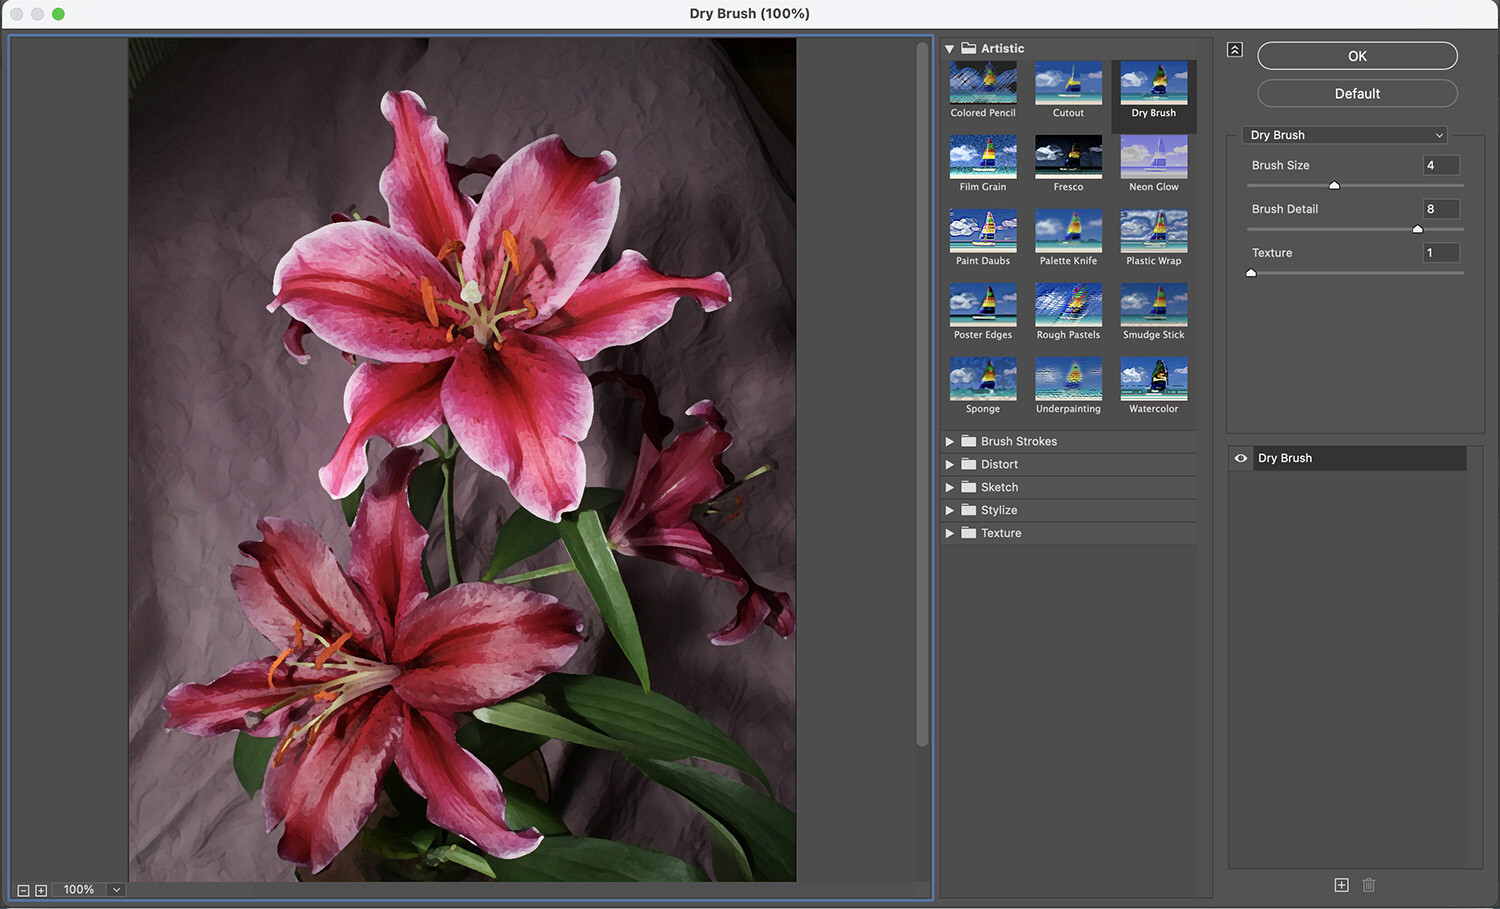Screen dimensions: 1500x909
Task: Click the Texture slider handle
Action: 1250,272
